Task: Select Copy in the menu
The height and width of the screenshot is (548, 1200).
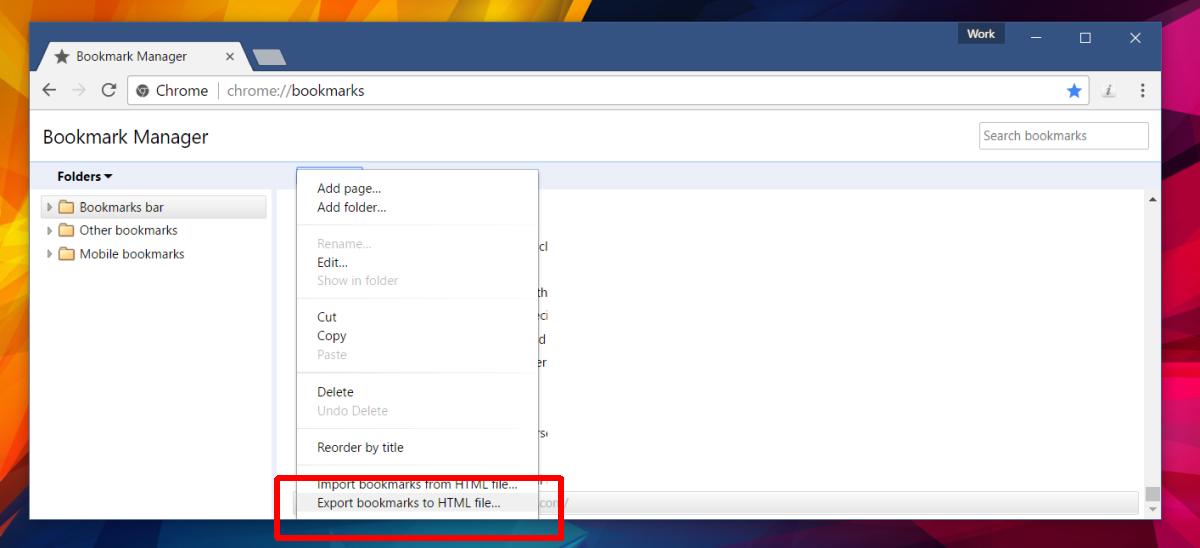Action: pyautogui.click(x=331, y=336)
